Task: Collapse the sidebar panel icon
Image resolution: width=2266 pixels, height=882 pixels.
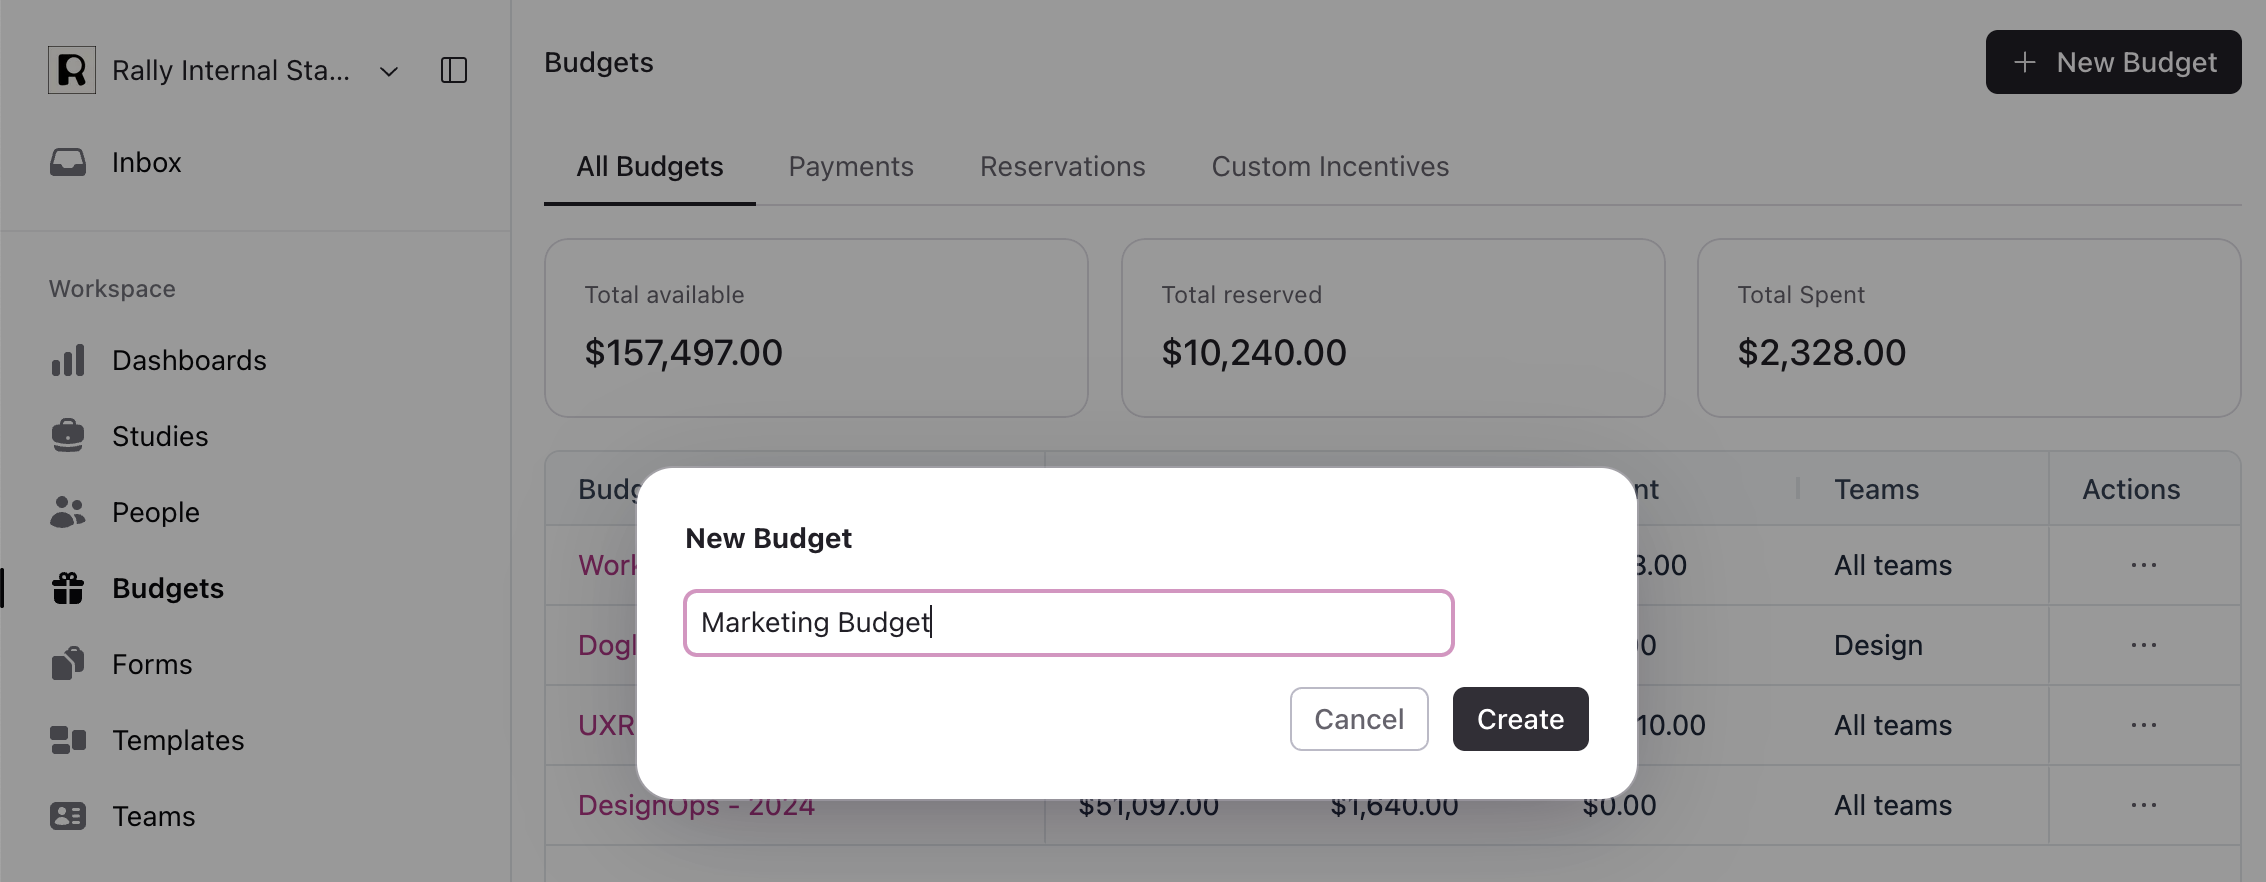Action: click(454, 70)
